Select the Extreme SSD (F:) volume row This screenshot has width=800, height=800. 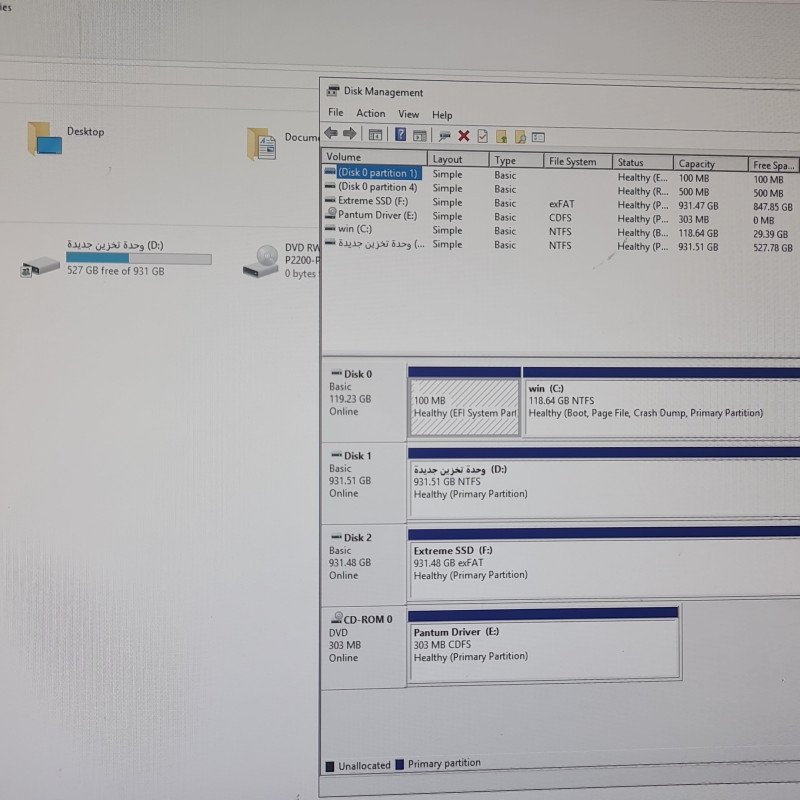pos(560,203)
